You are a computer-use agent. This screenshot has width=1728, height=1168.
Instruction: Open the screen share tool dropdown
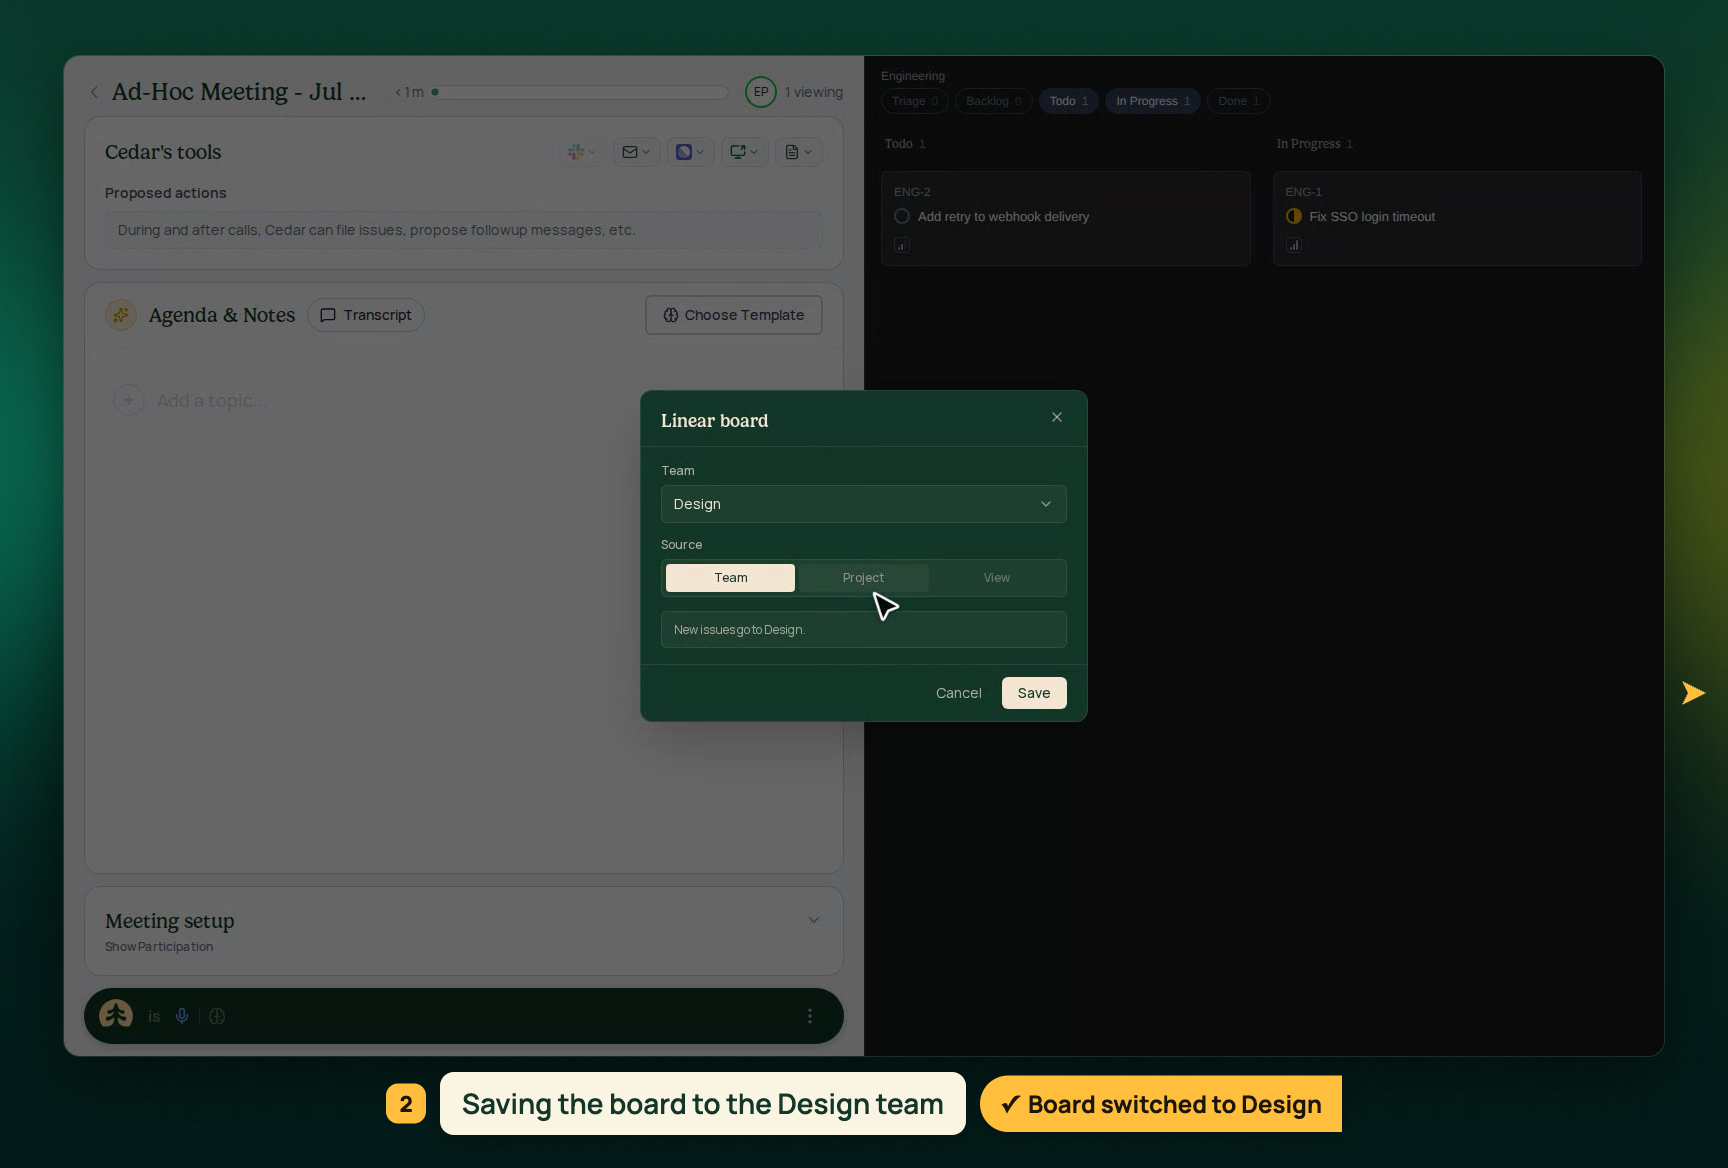(744, 152)
